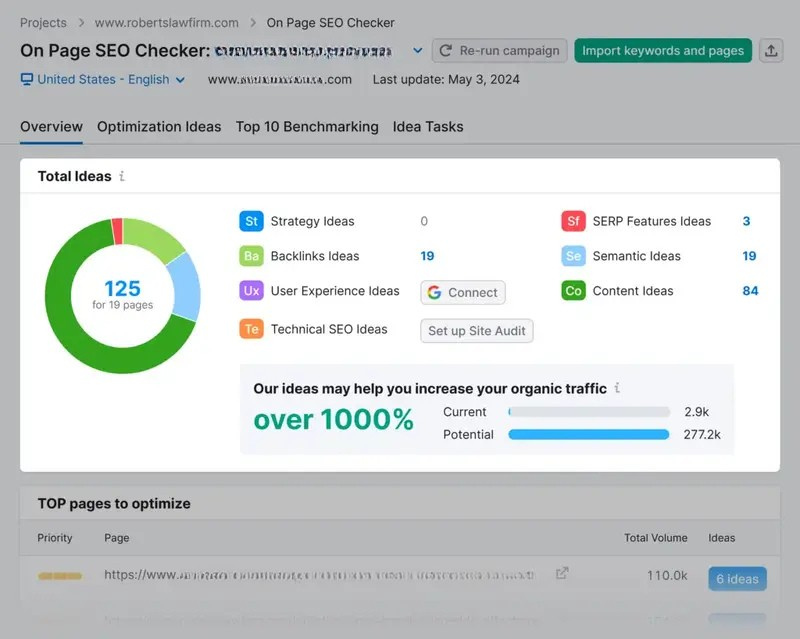Click the User Experience Ux icon
The width and height of the screenshot is (800, 639).
tap(252, 290)
